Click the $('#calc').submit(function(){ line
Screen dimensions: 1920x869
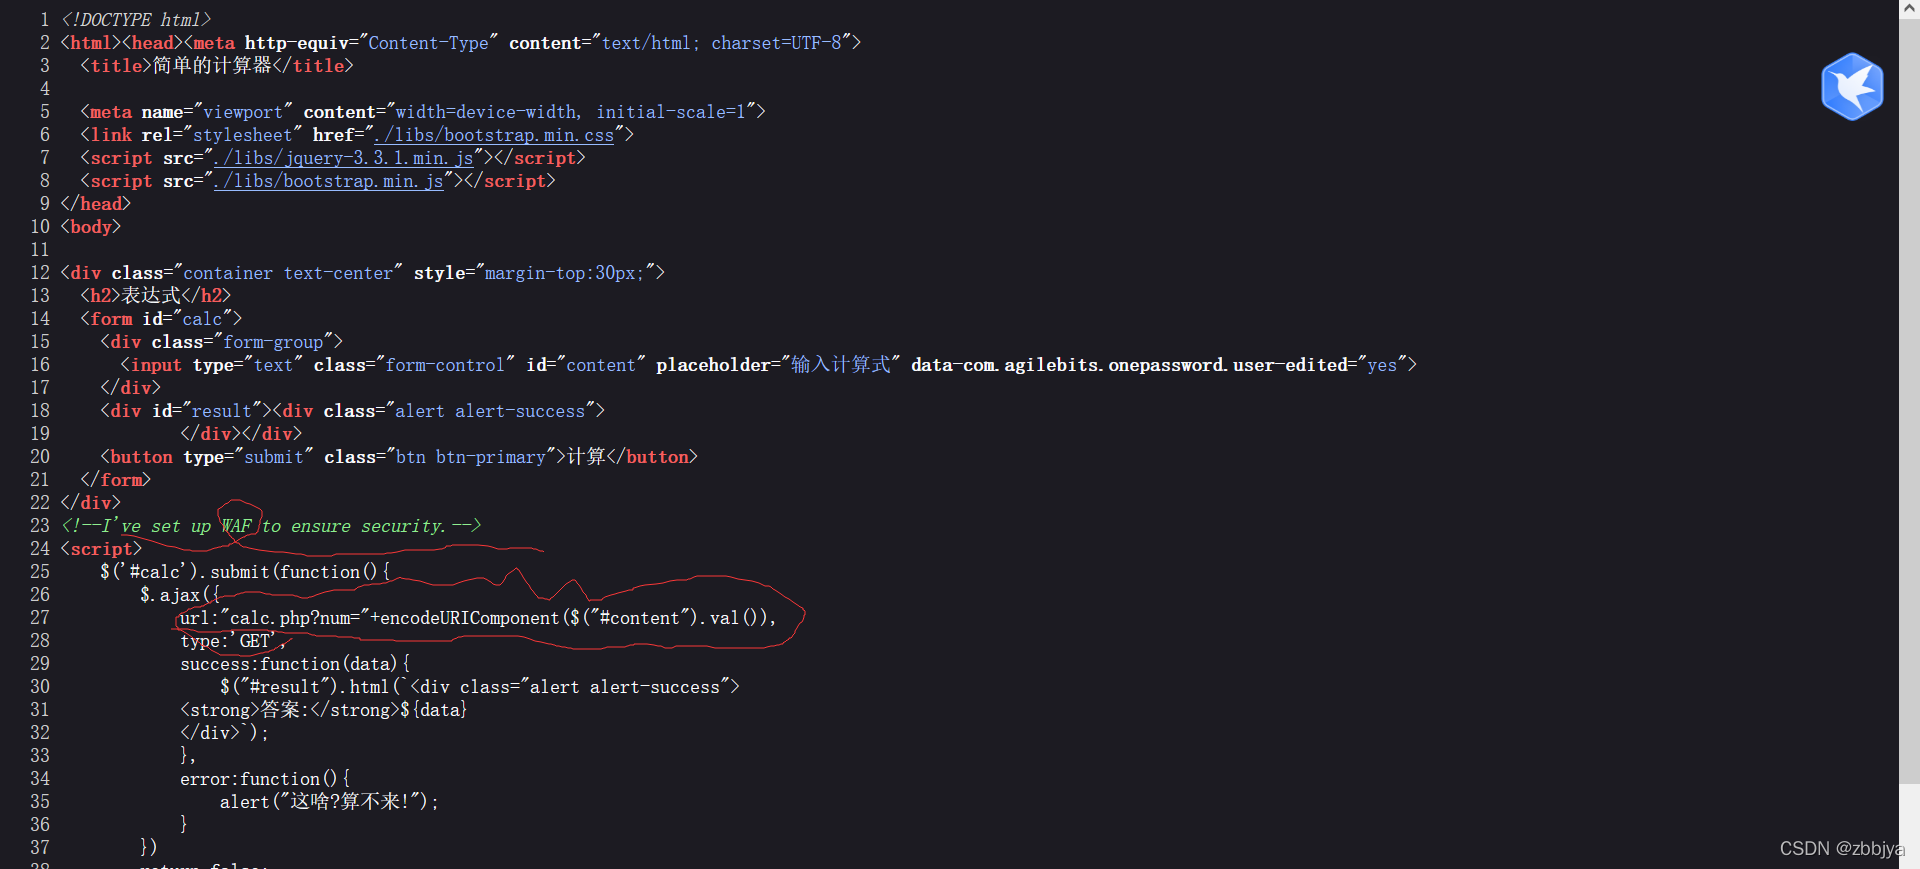coord(245,572)
